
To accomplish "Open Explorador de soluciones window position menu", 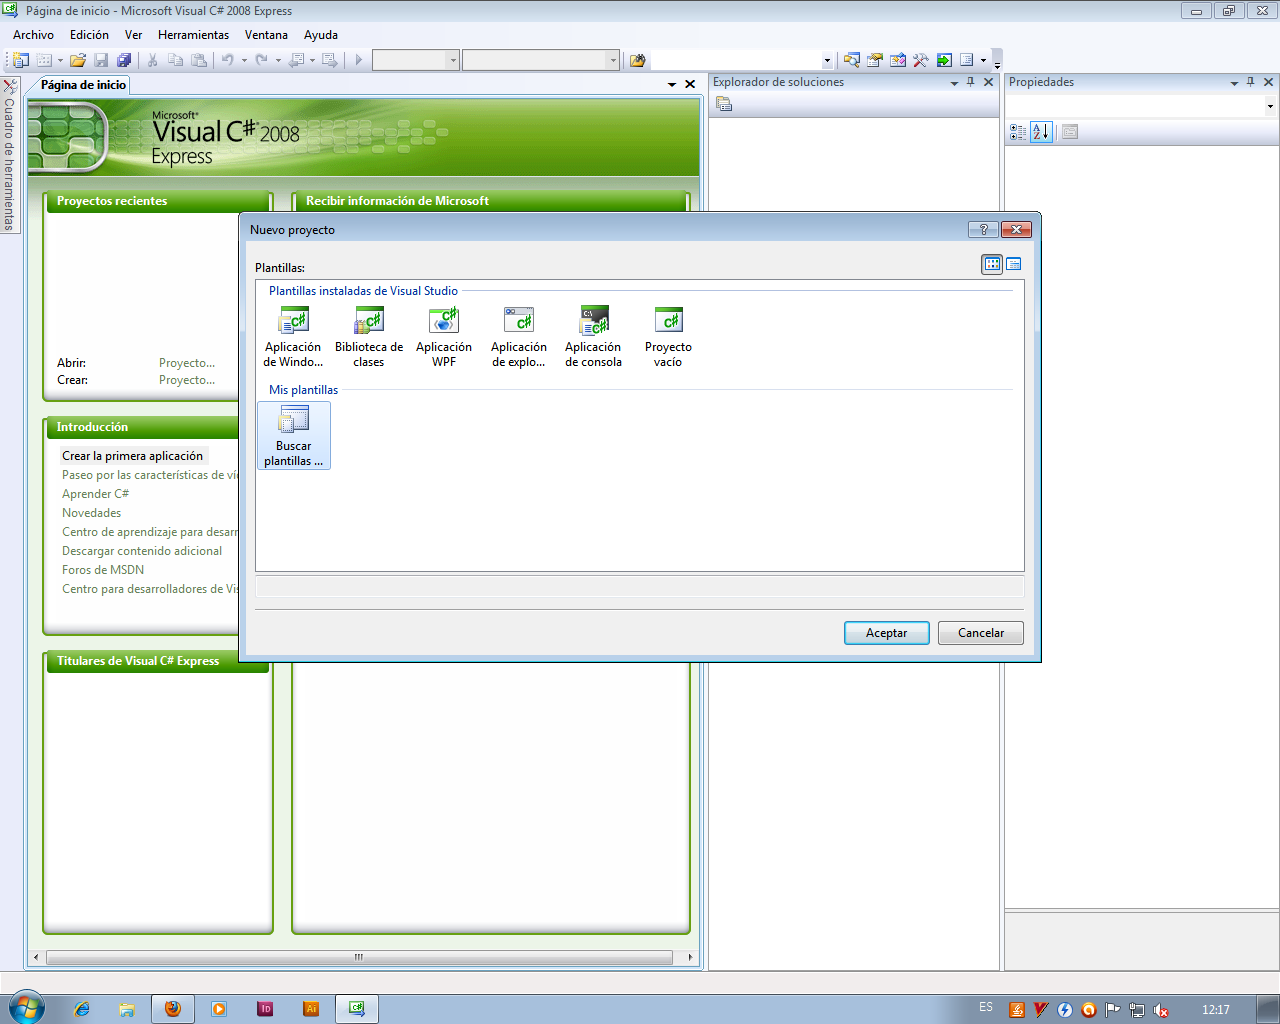I will [954, 83].
